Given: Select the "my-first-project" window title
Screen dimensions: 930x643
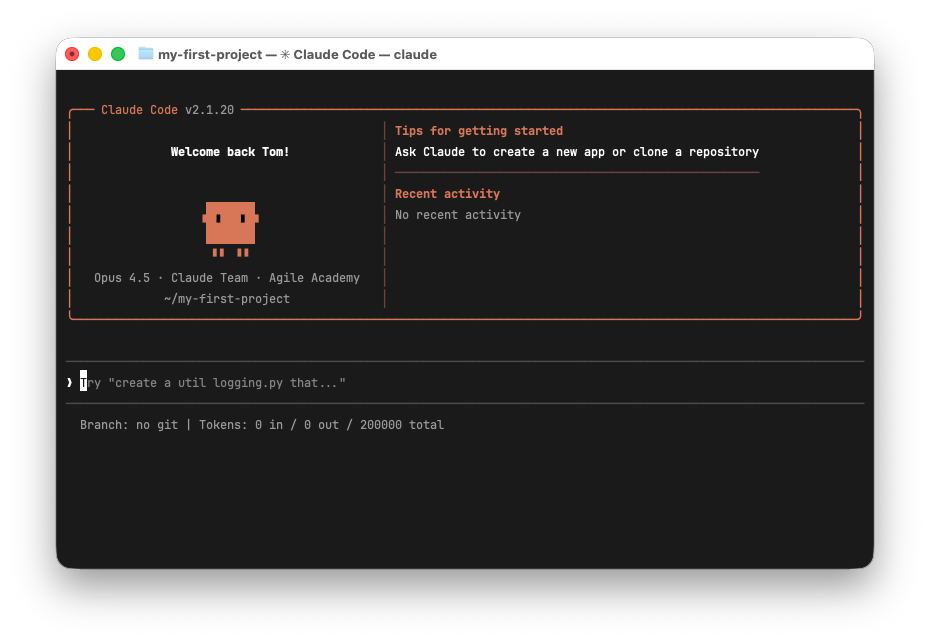Looking at the screenshot, I should (x=210, y=54).
